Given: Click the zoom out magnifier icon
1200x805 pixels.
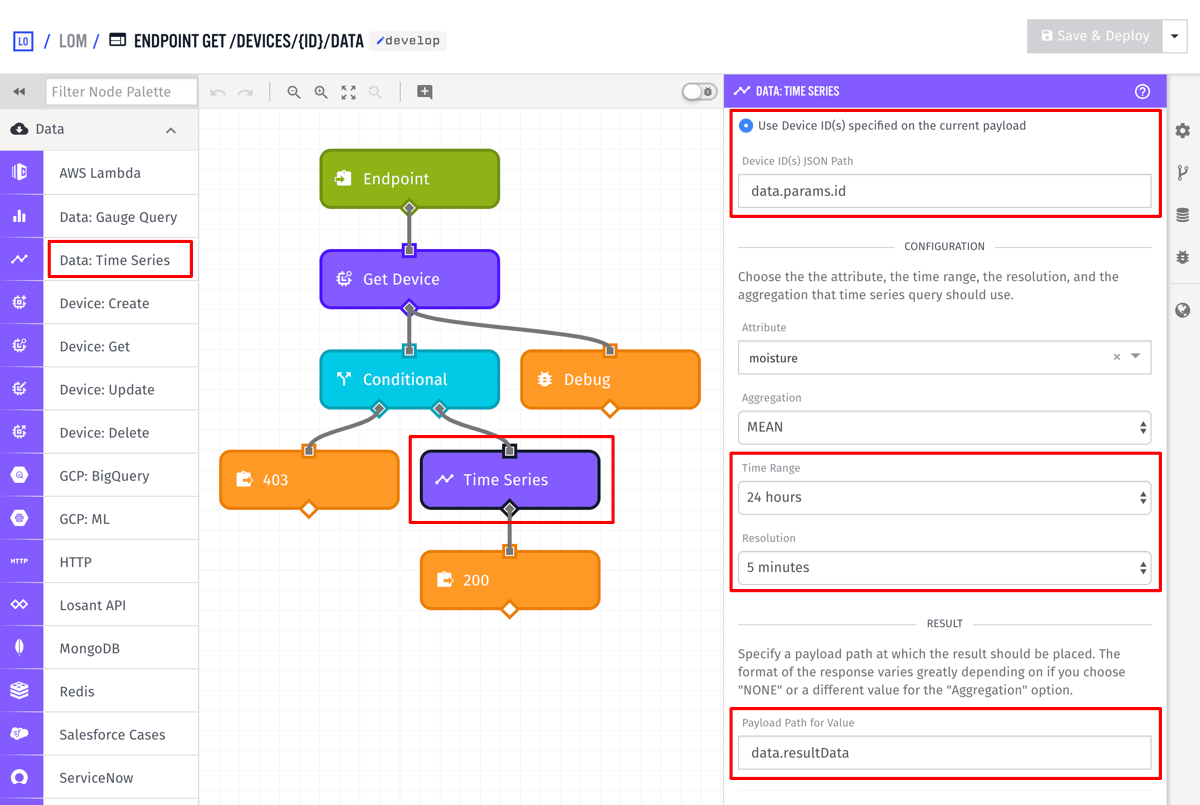Looking at the screenshot, I should [294, 92].
